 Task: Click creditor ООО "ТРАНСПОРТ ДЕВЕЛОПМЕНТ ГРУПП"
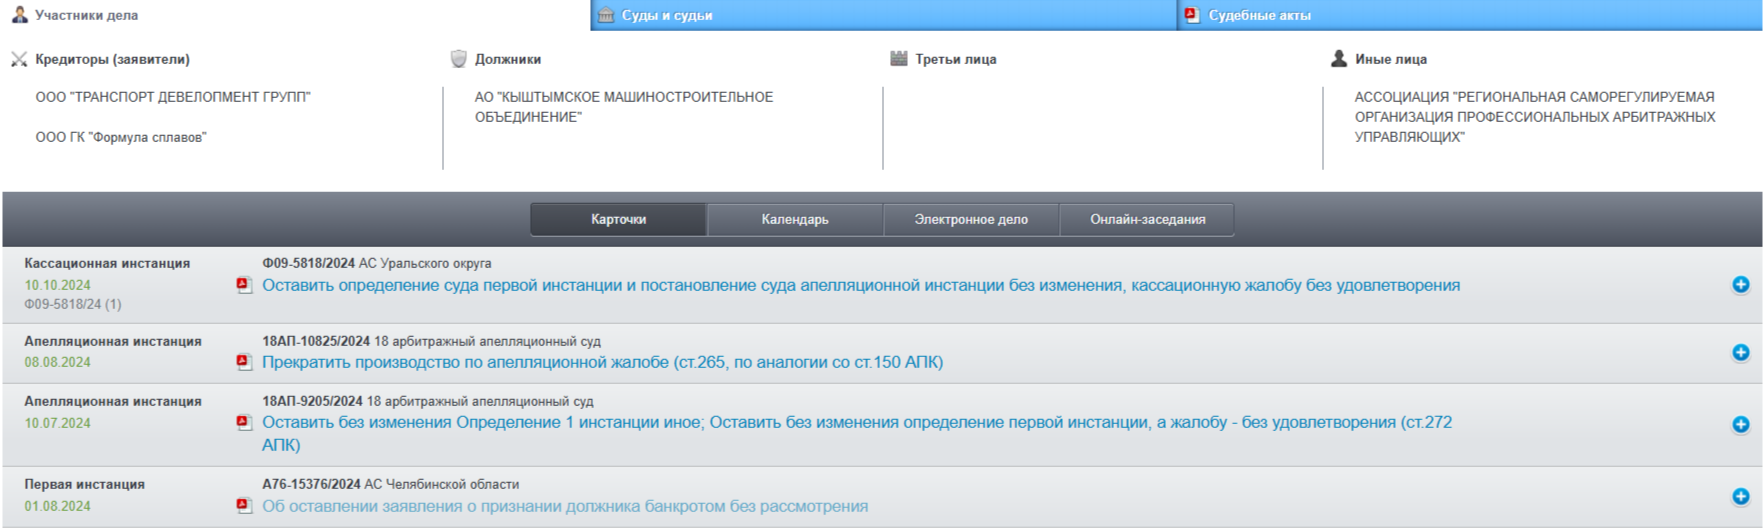pos(173,97)
